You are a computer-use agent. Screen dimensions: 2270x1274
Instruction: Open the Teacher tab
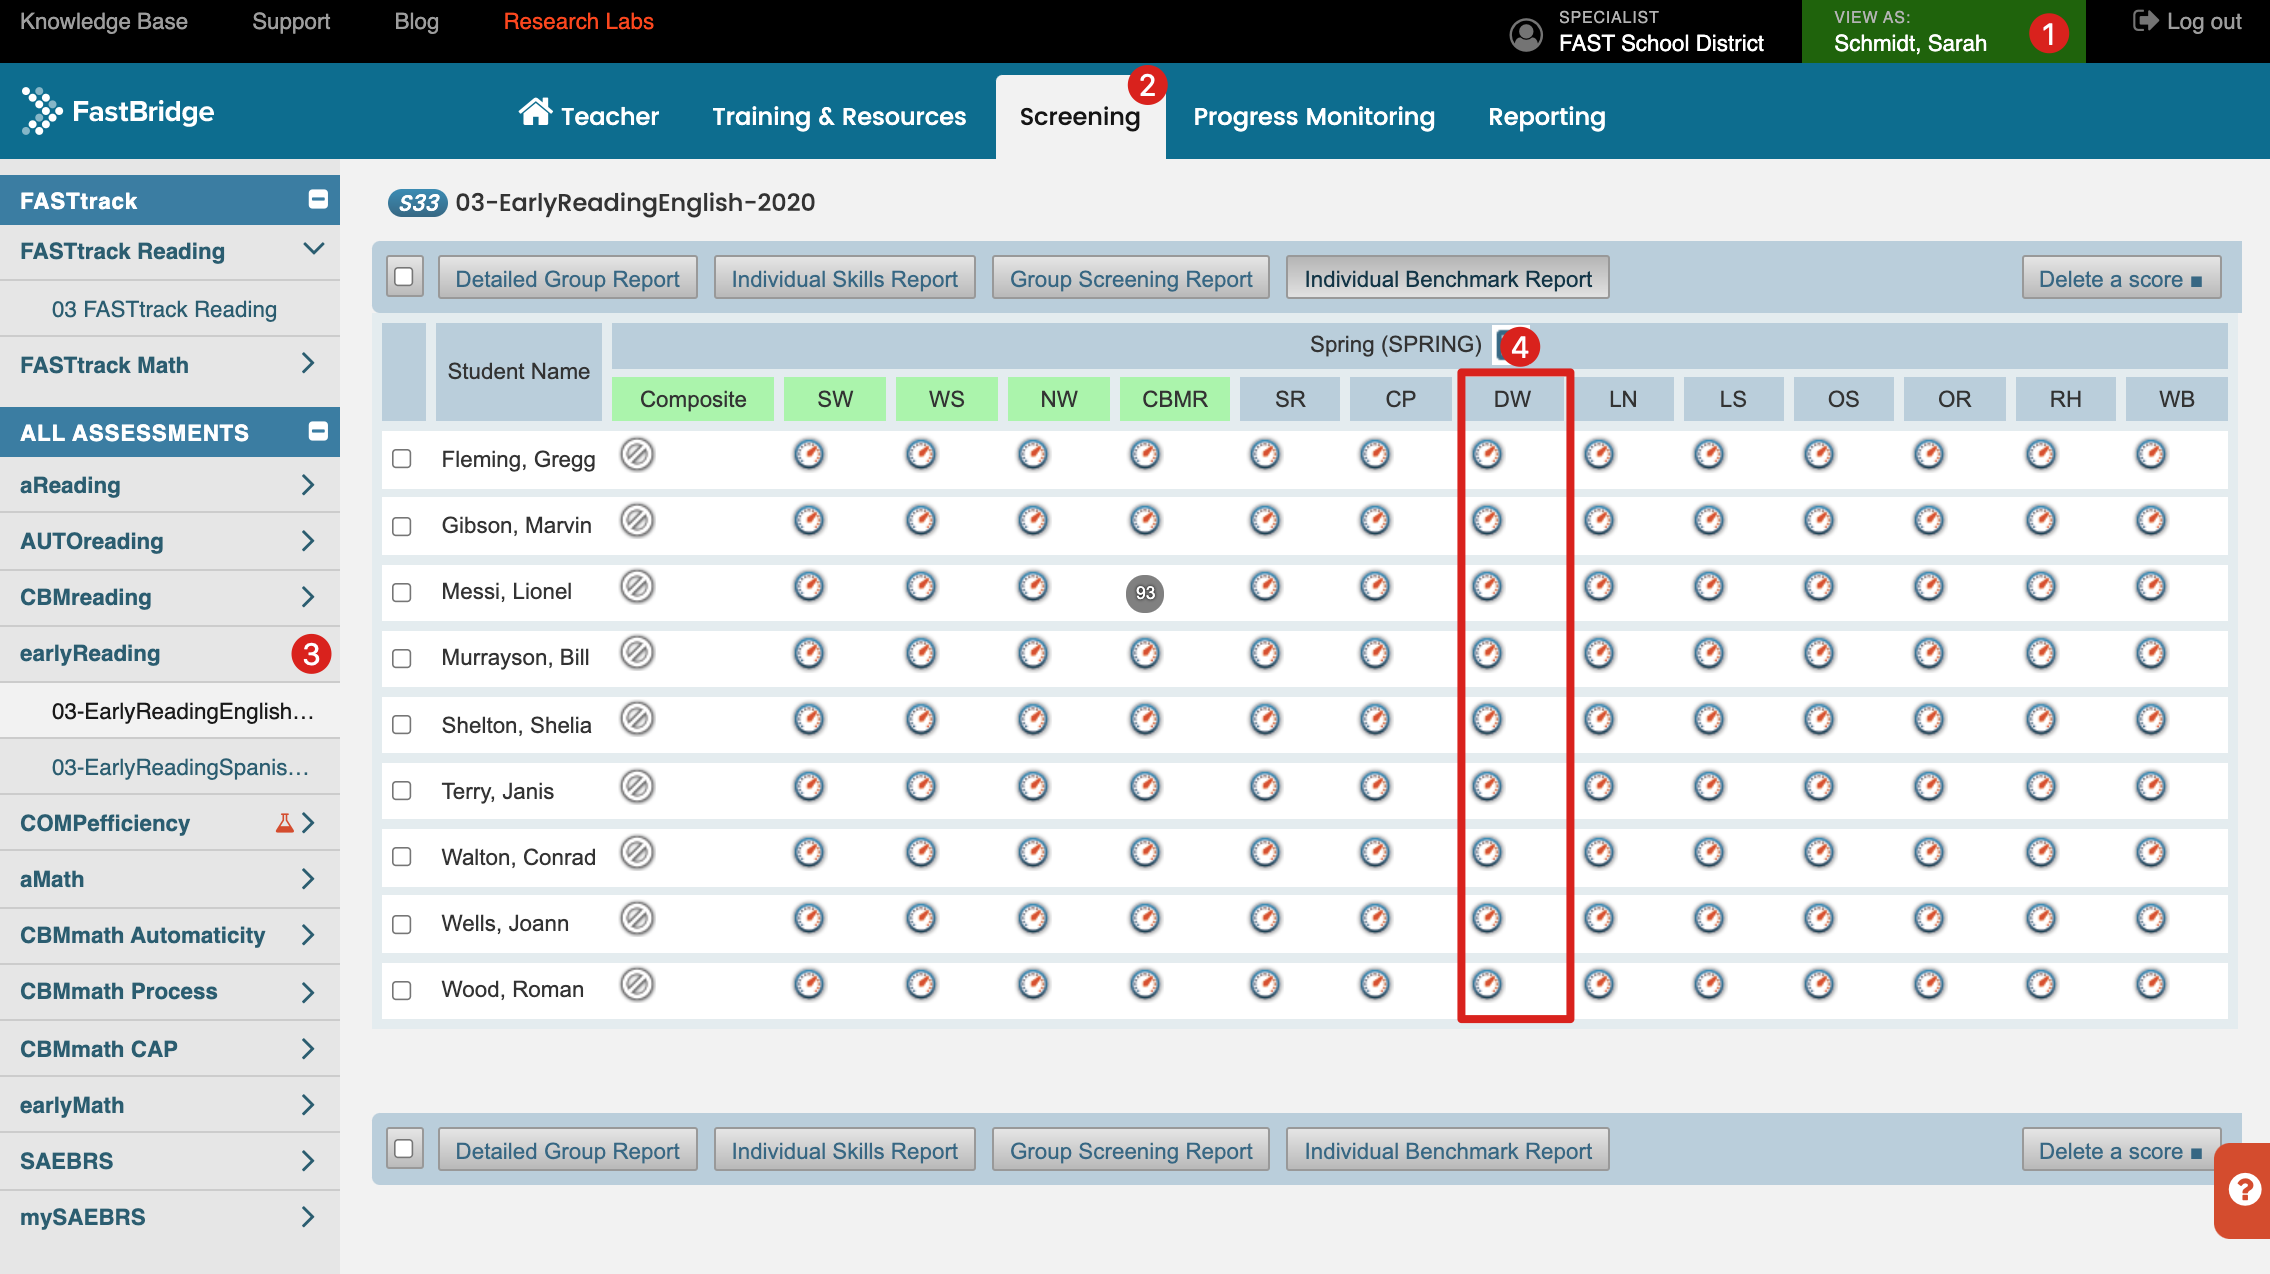pos(589,116)
